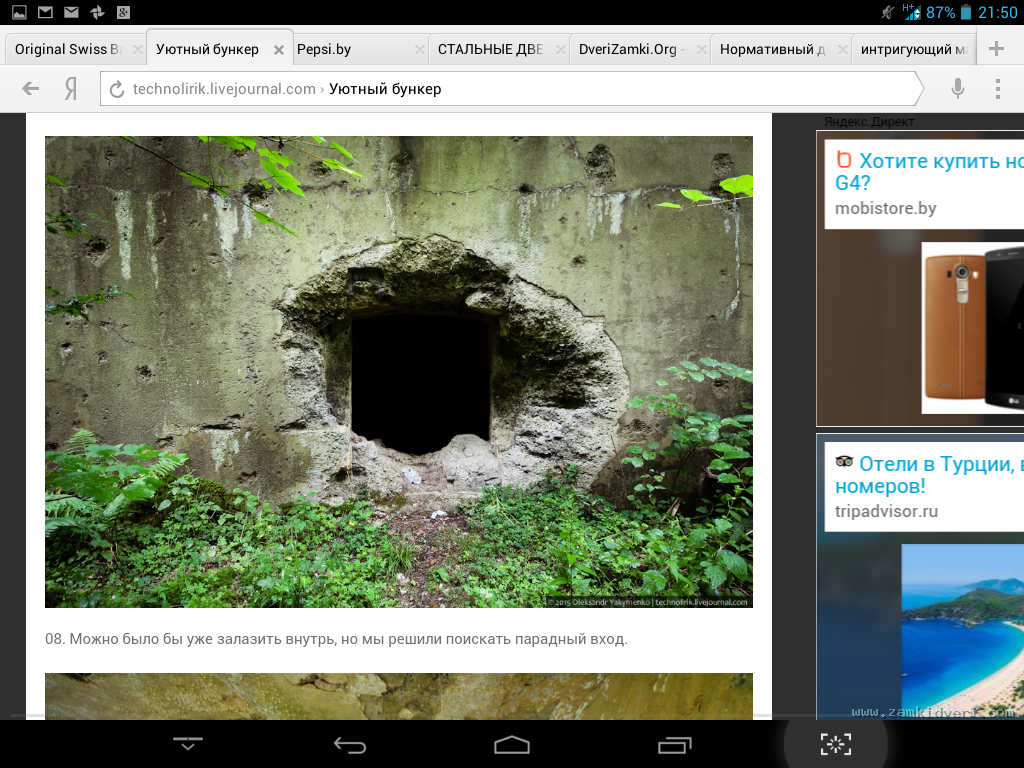Open the 'СТАЛЬНЫЕ ДВЕ' tab

coord(490,50)
